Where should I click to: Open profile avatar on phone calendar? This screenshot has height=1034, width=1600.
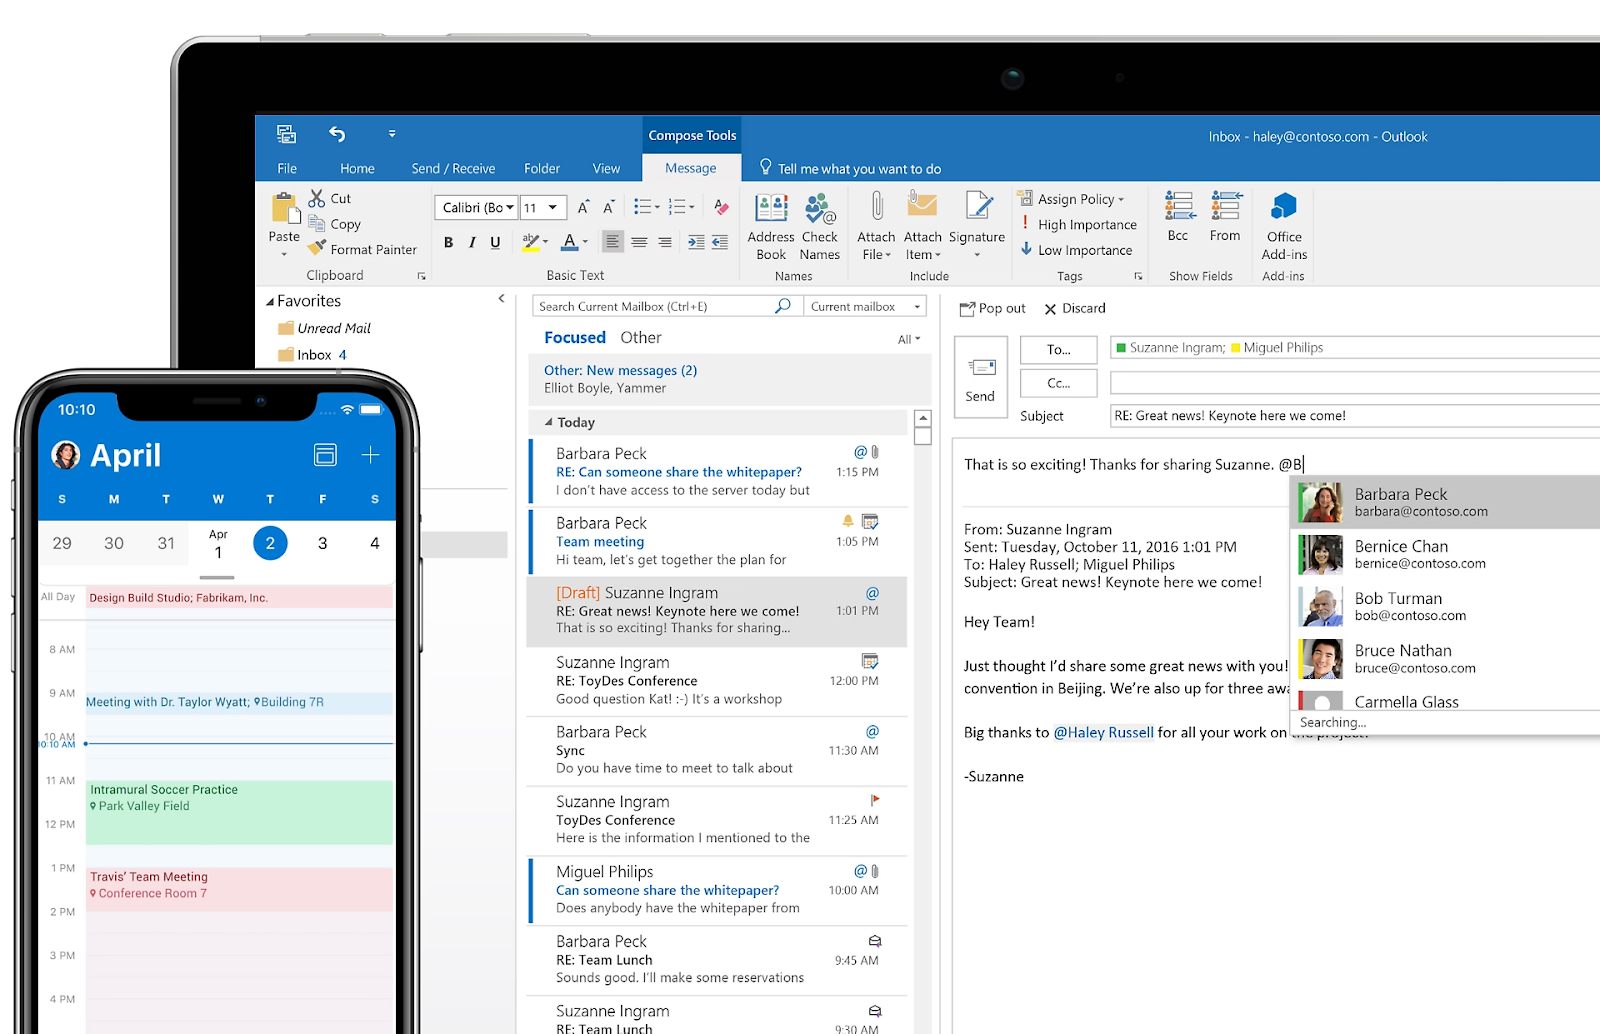66,455
